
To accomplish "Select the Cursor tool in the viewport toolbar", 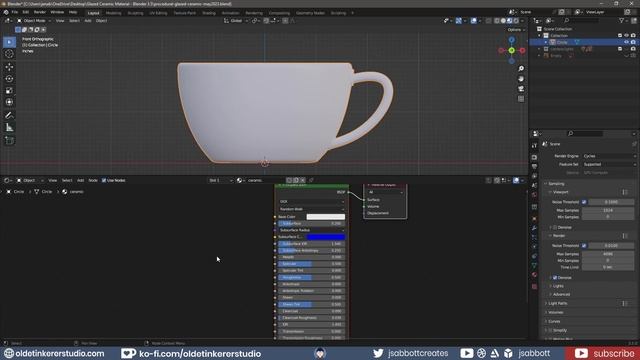I will tap(9, 54).
